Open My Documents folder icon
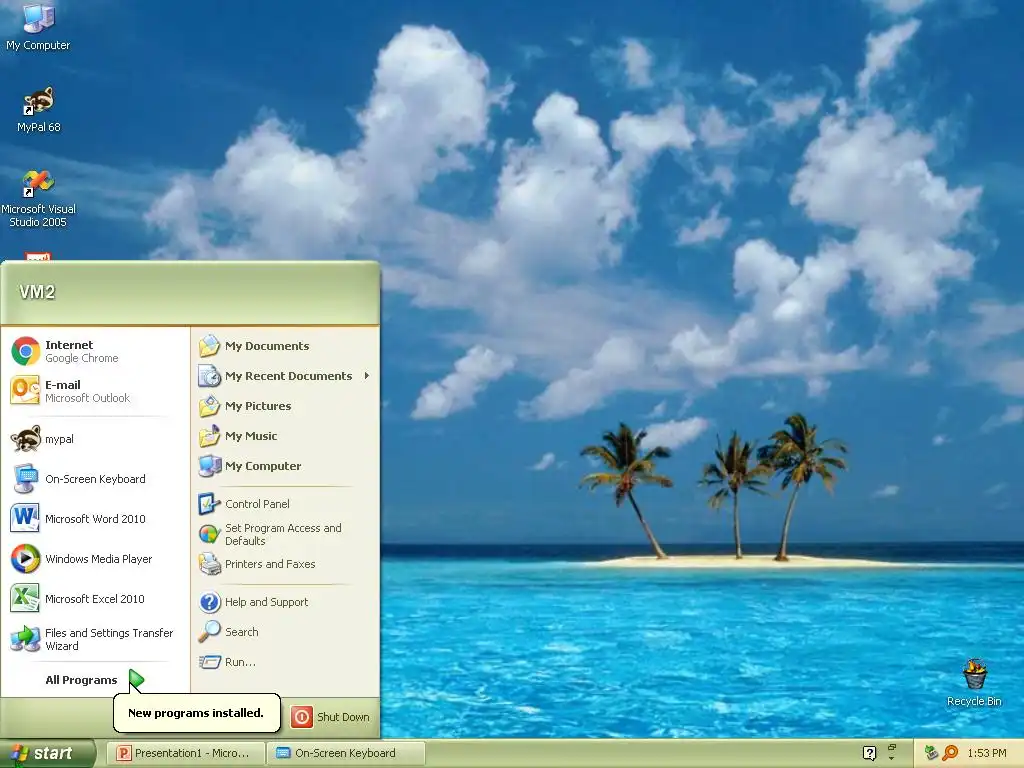Screen dimensions: 1024x768 [210, 345]
